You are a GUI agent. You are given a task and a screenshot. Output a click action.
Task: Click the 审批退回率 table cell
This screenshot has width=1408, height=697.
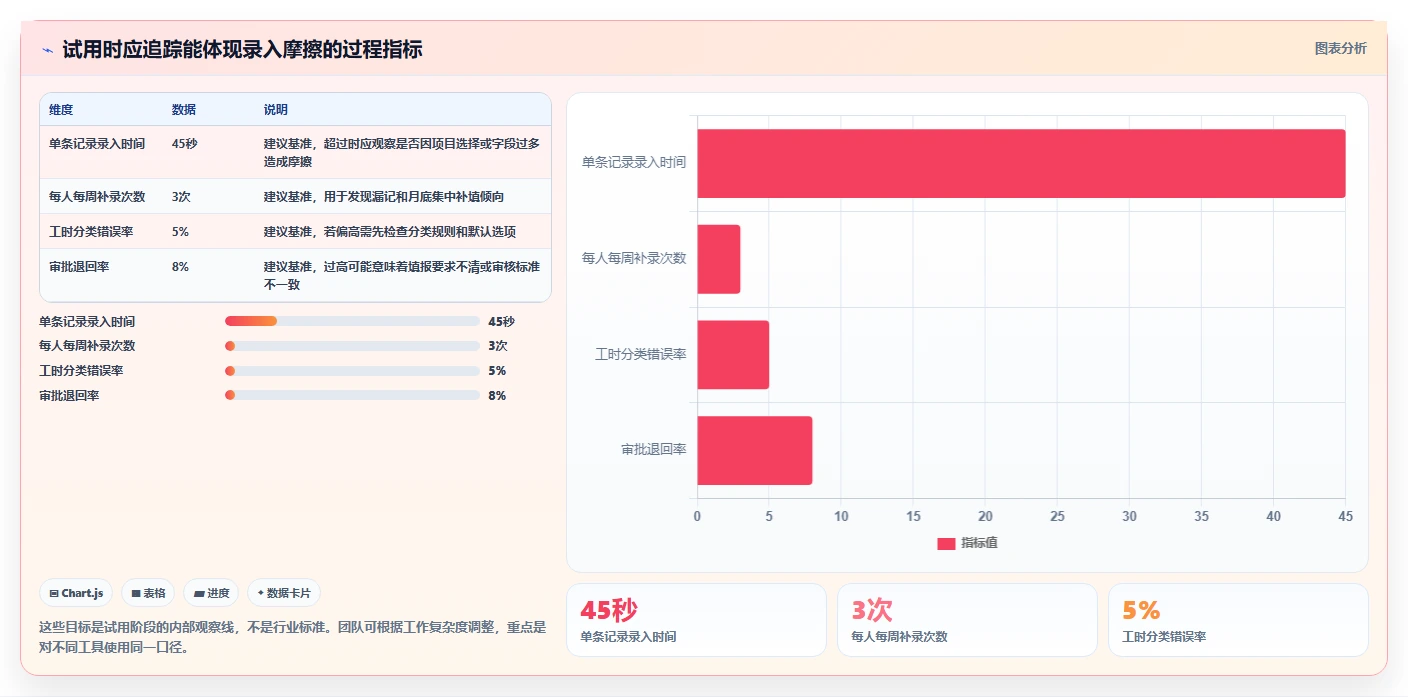(79, 267)
